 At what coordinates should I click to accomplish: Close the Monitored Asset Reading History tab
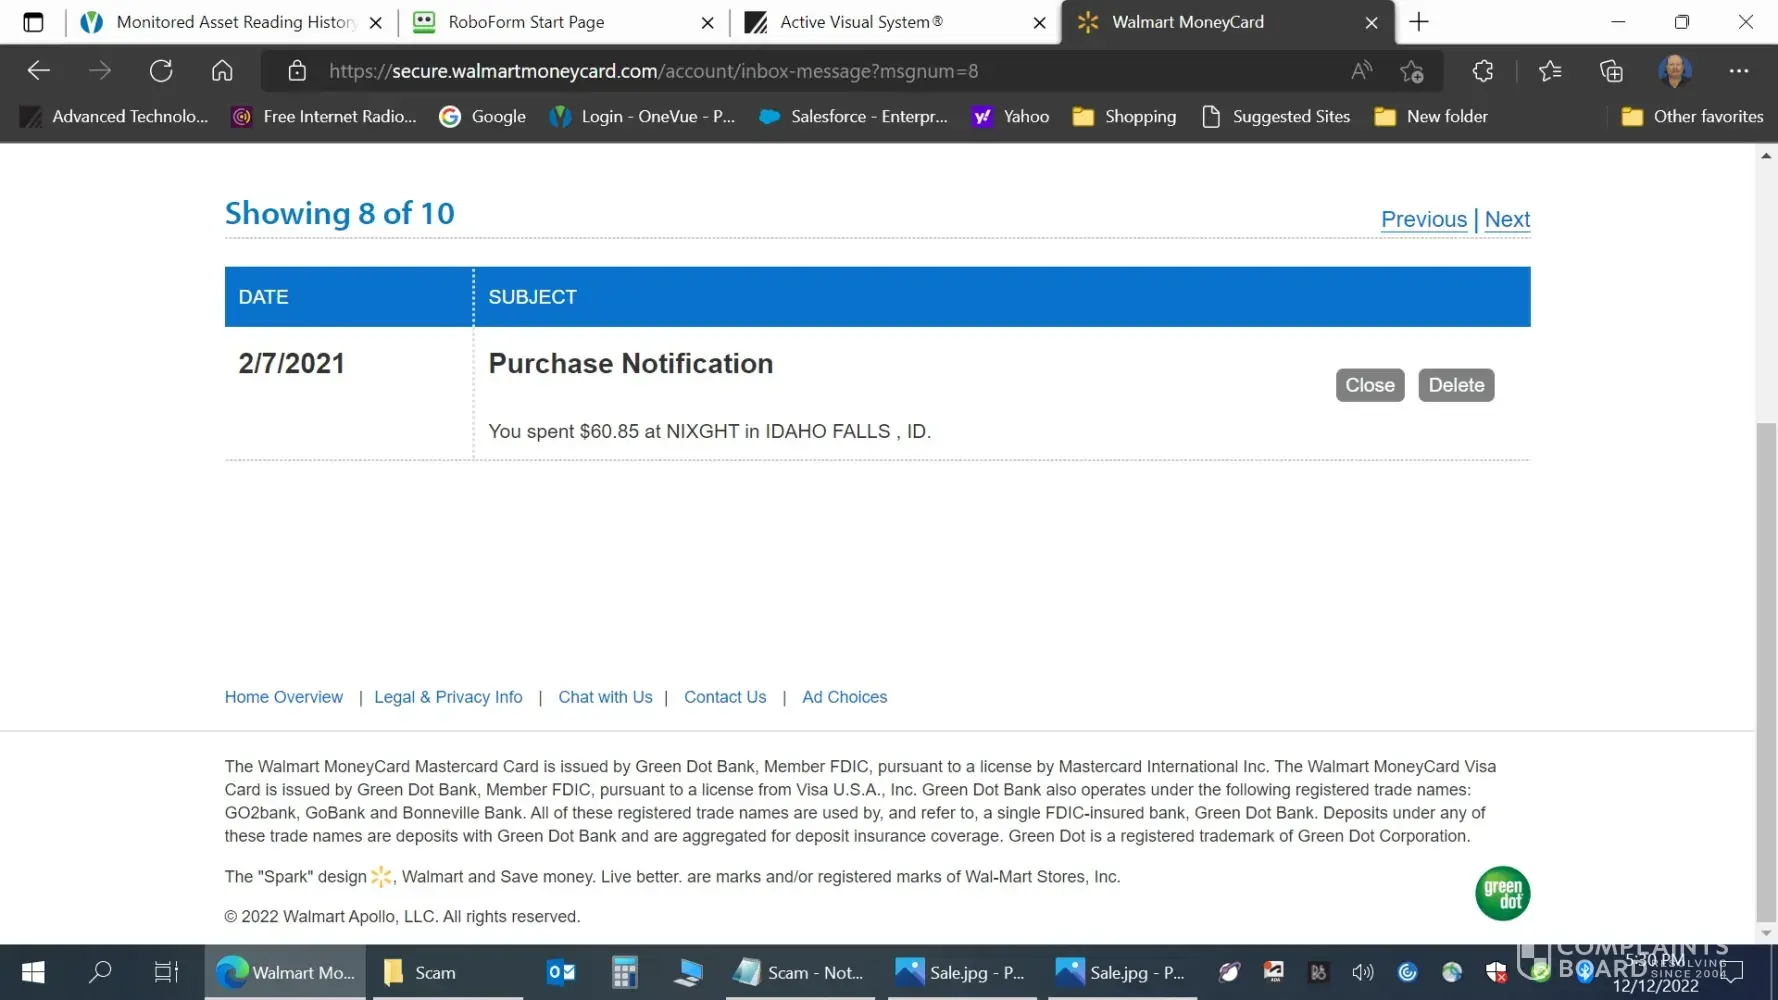point(376,23)
